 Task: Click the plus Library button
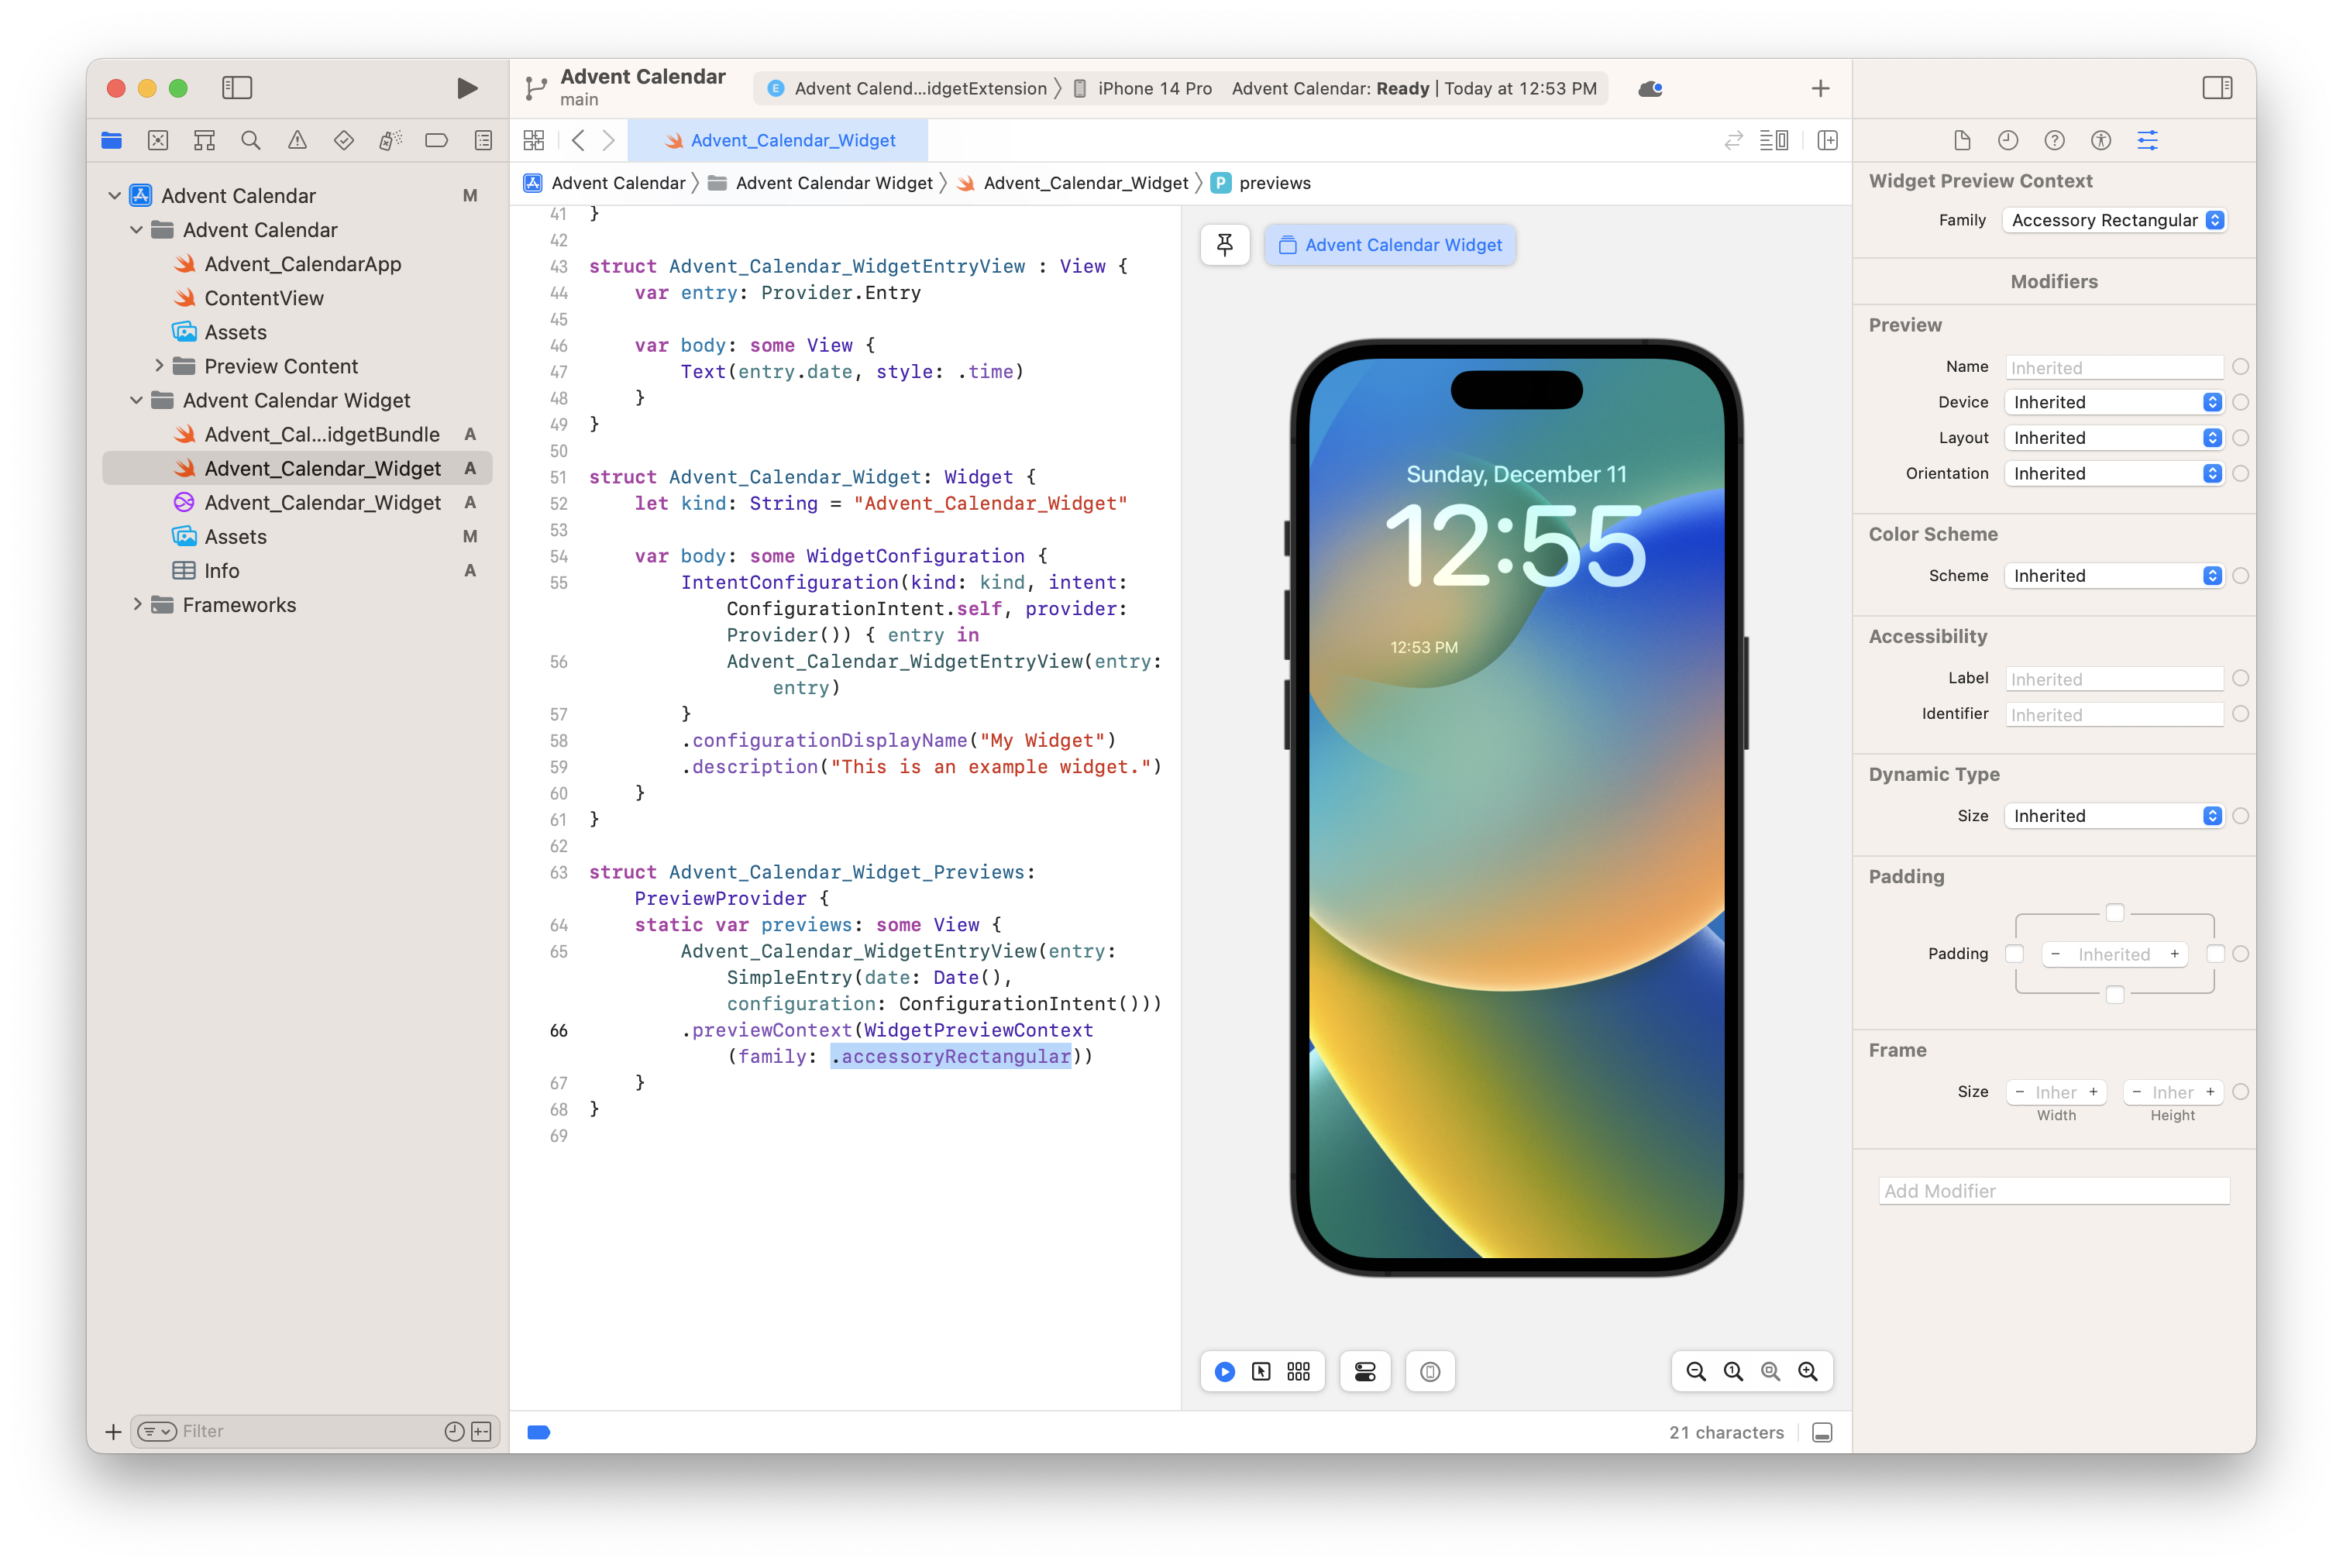click(x=1820, y=89)
